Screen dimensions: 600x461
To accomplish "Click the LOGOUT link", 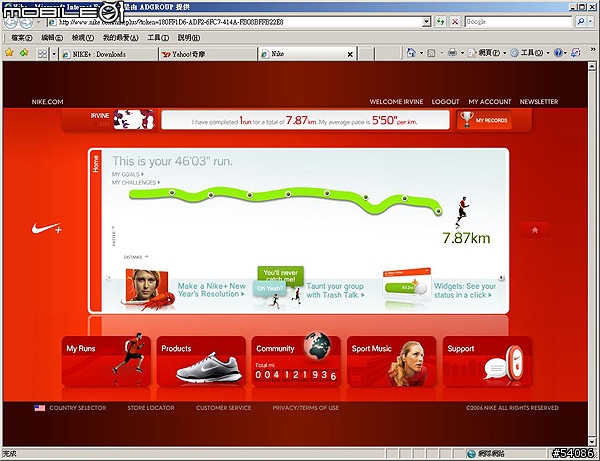I will pyautogui.click(x=445, y=102).
